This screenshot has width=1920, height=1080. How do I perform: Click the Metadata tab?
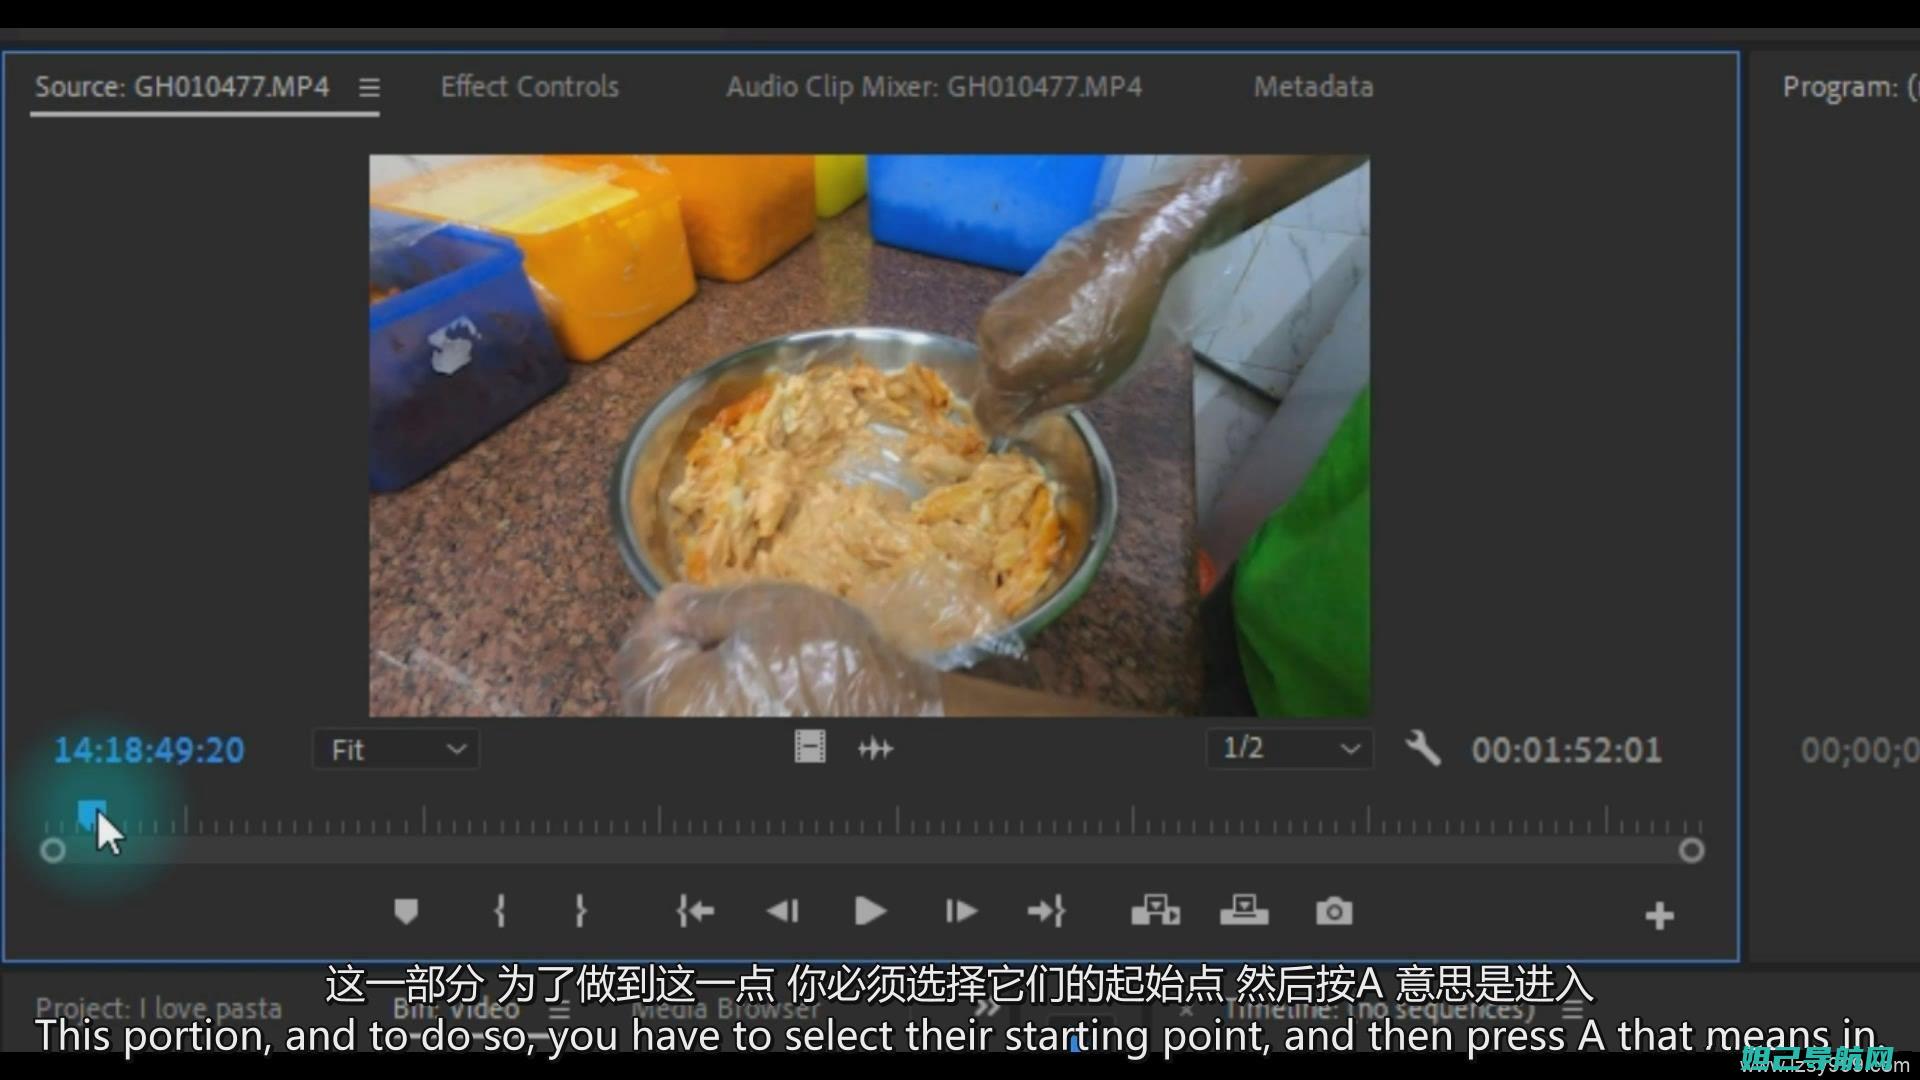[x=1313, y=86]
